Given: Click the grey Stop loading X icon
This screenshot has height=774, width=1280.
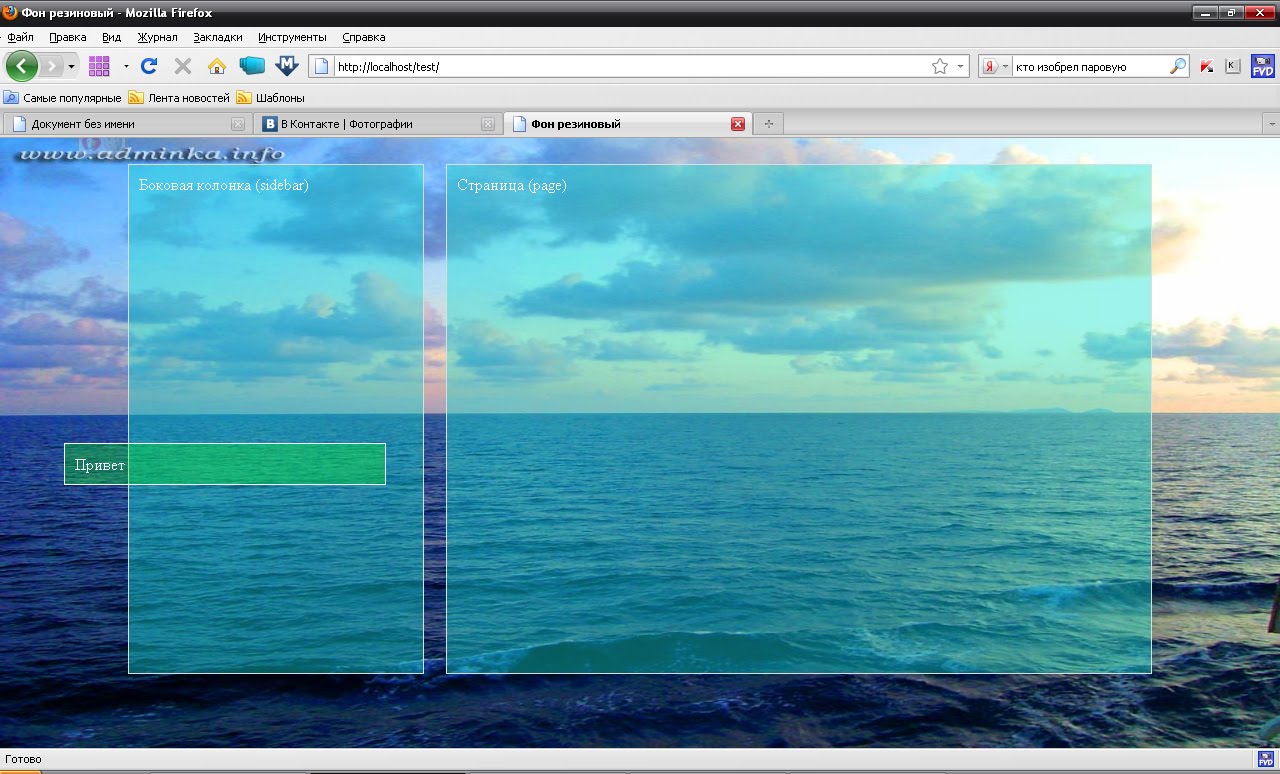Looking at the screenshot, I should [183, 66].
